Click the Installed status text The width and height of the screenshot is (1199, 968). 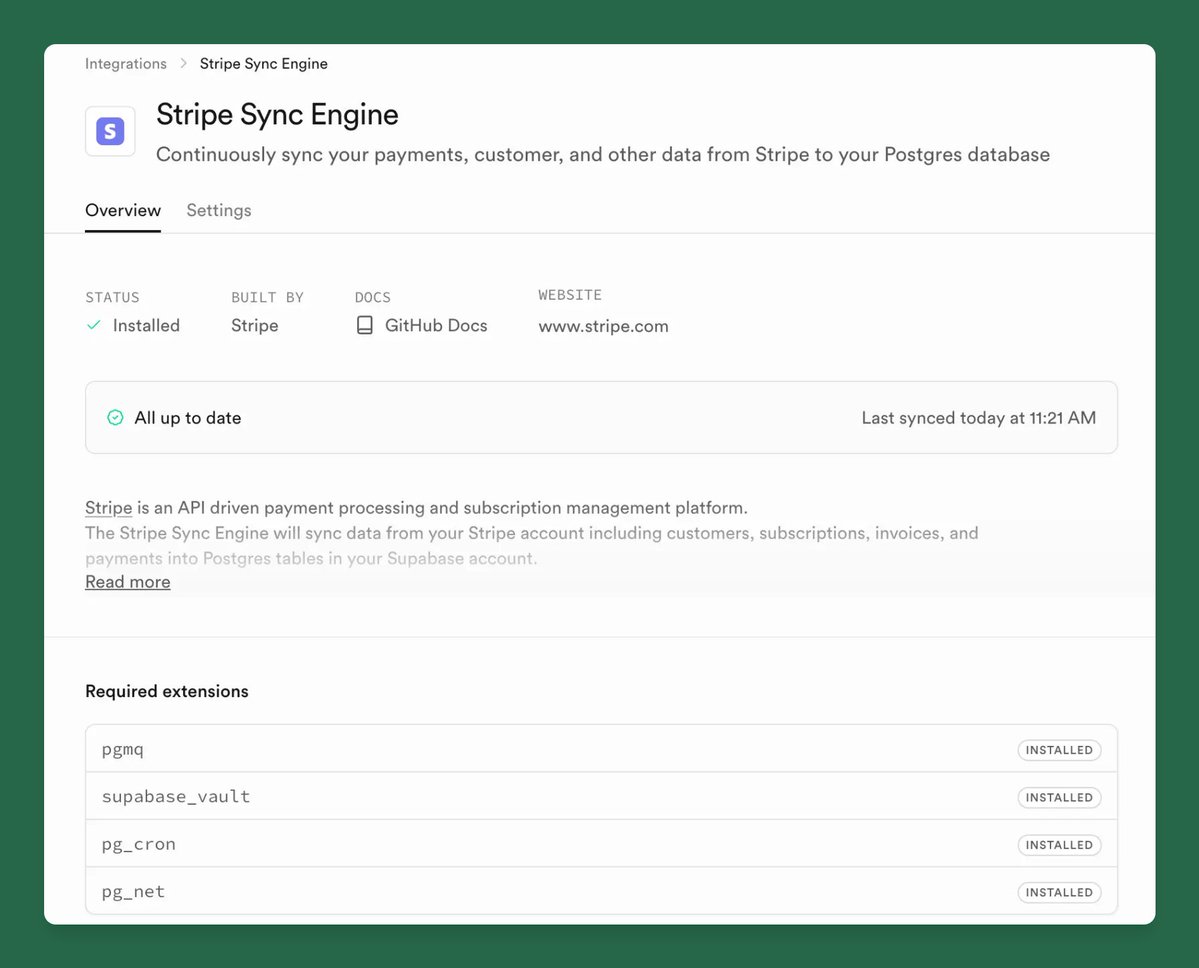click(x=146, y=326)
